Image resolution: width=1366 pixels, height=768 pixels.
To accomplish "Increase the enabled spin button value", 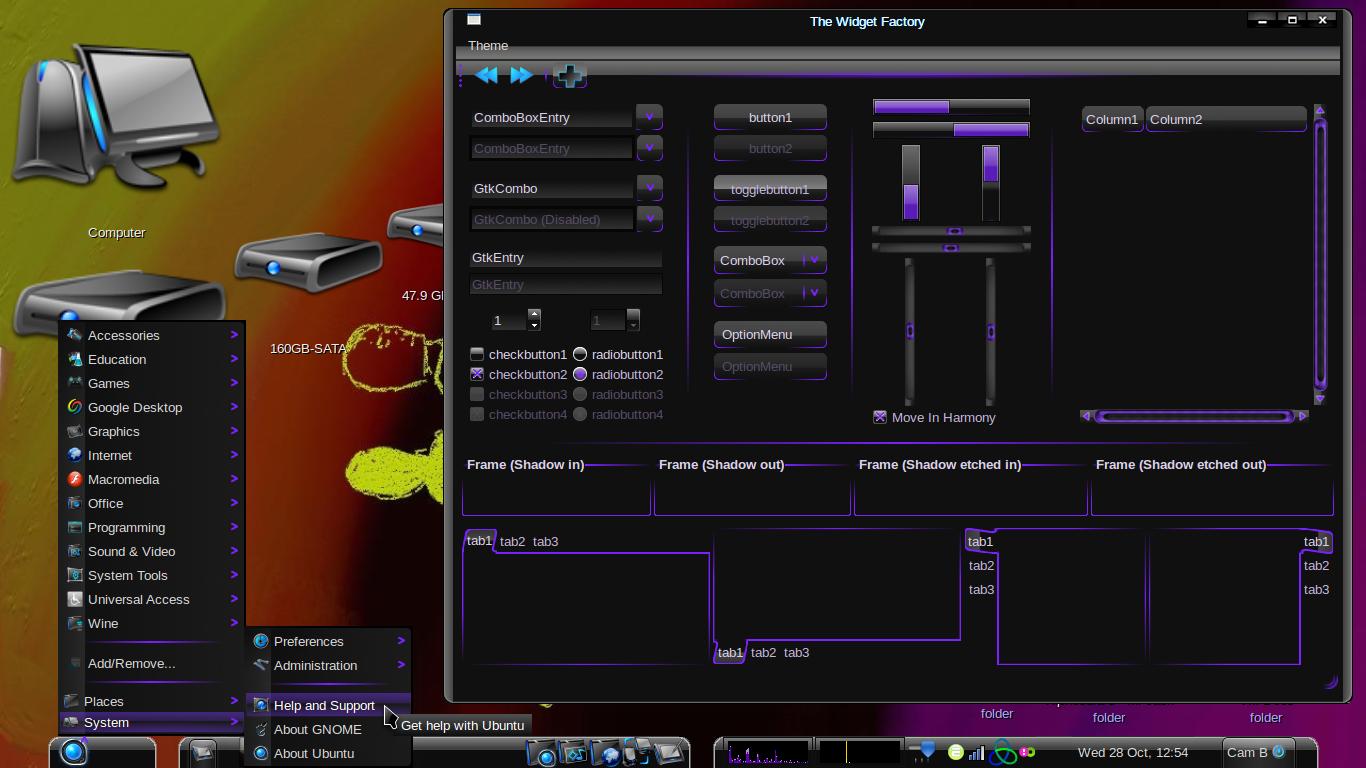I will coord(534,314).
